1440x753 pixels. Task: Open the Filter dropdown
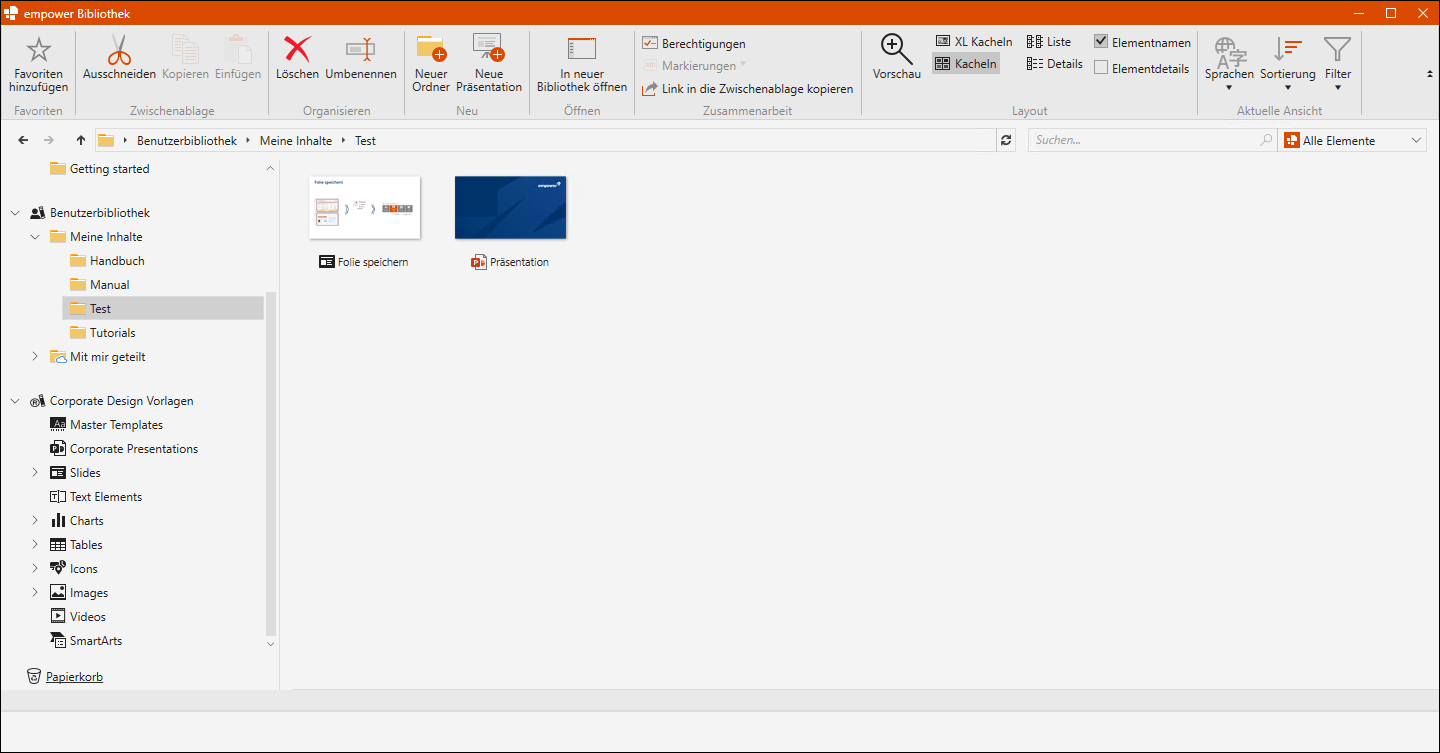pyautogui.click(x=1337, y=63)
